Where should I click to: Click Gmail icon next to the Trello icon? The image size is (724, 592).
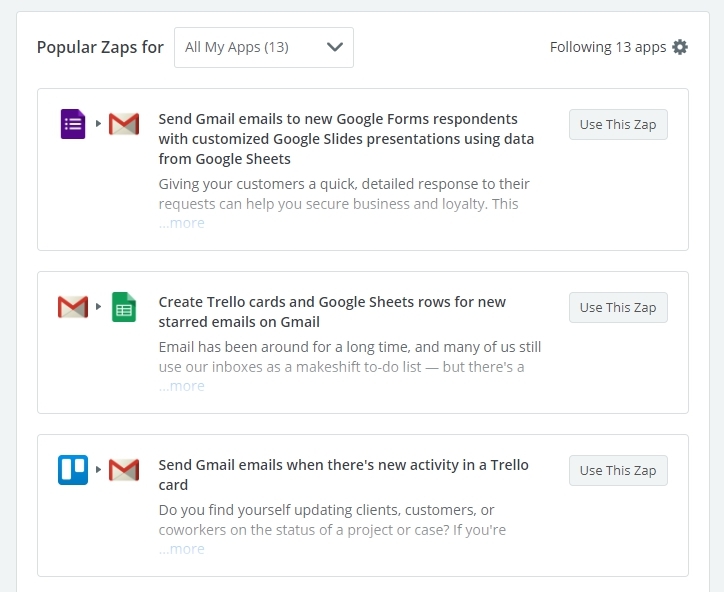click(124, 470)
